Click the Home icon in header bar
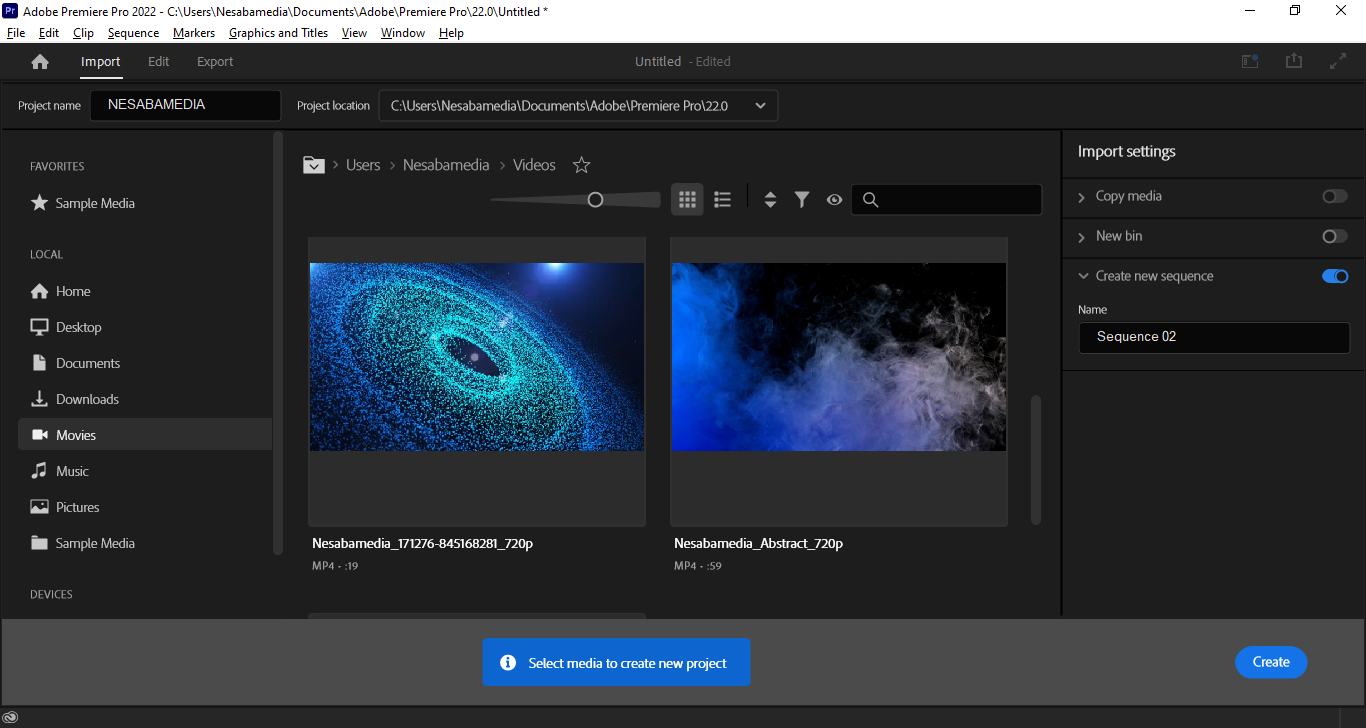The height and width of the screenshot is (728, 1366). click(x=40, y=62)
